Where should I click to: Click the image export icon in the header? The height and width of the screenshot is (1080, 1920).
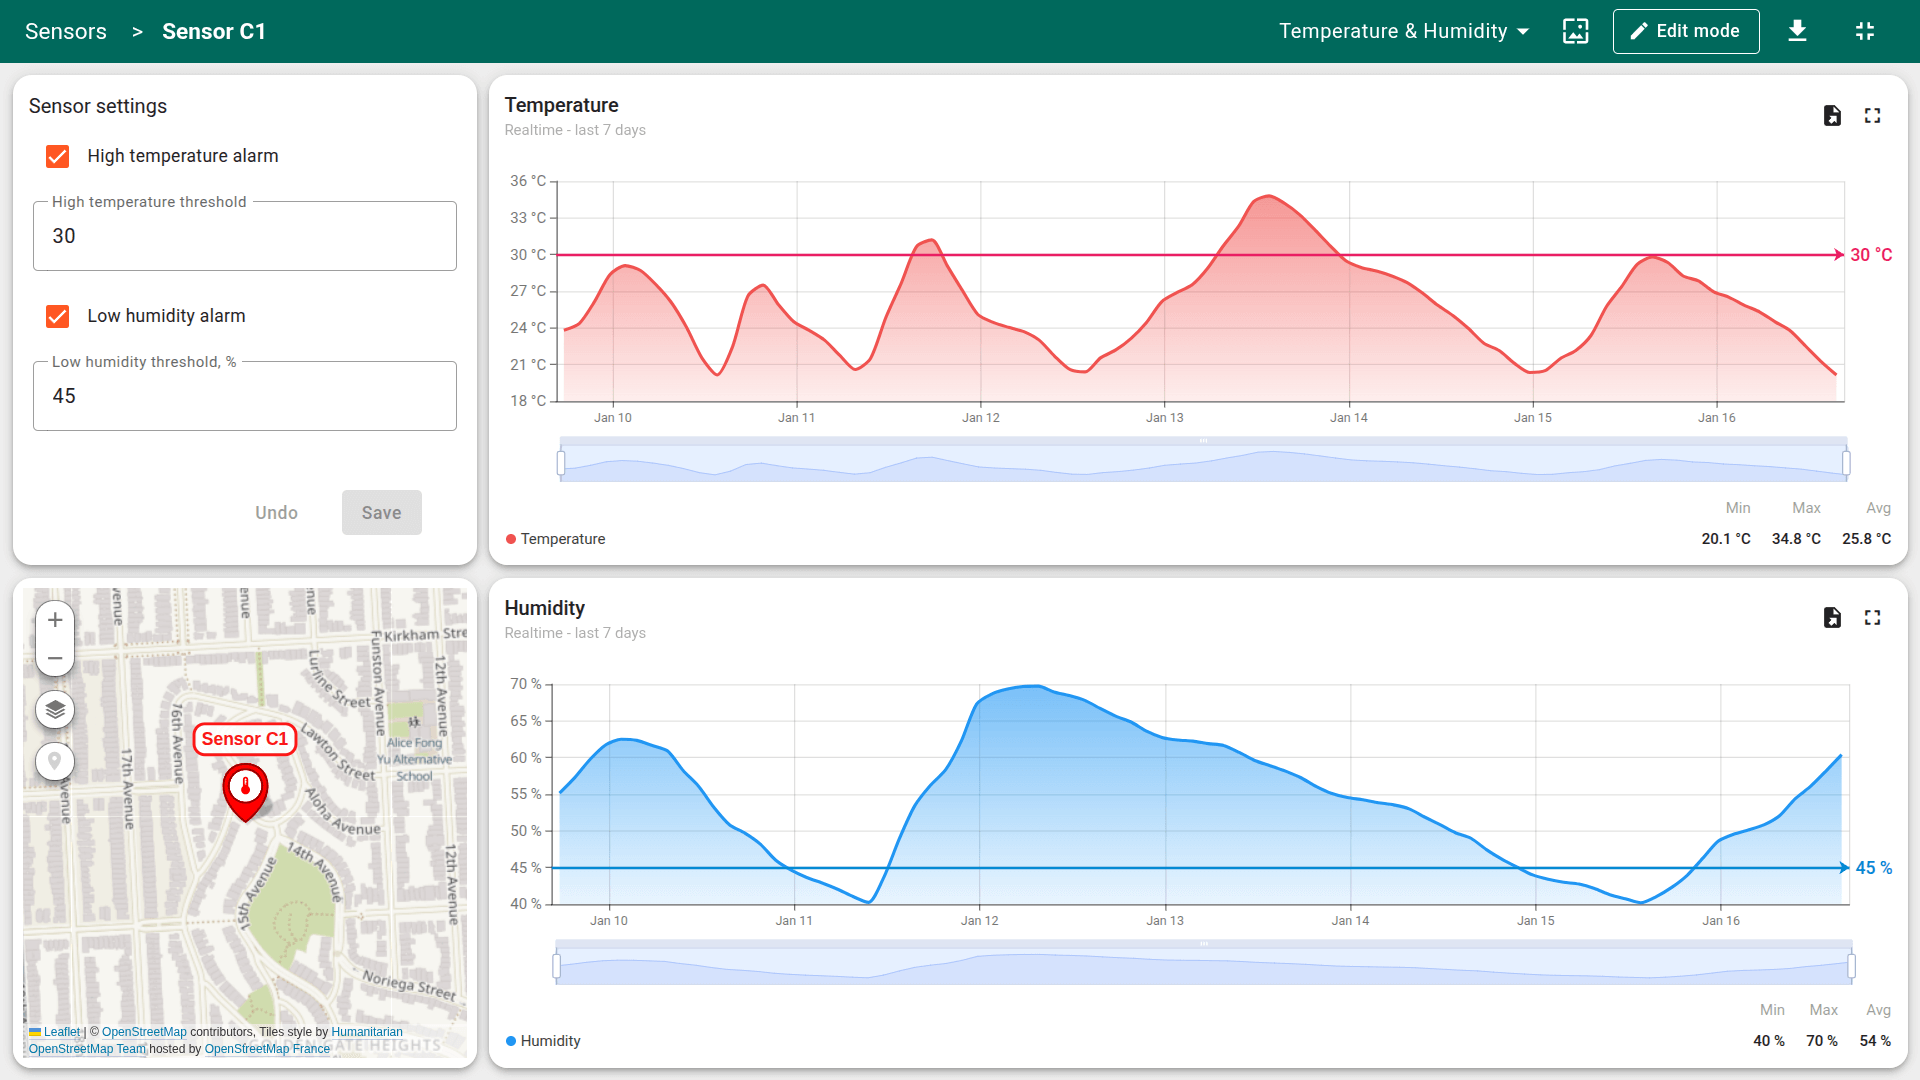click(1576, 31)
